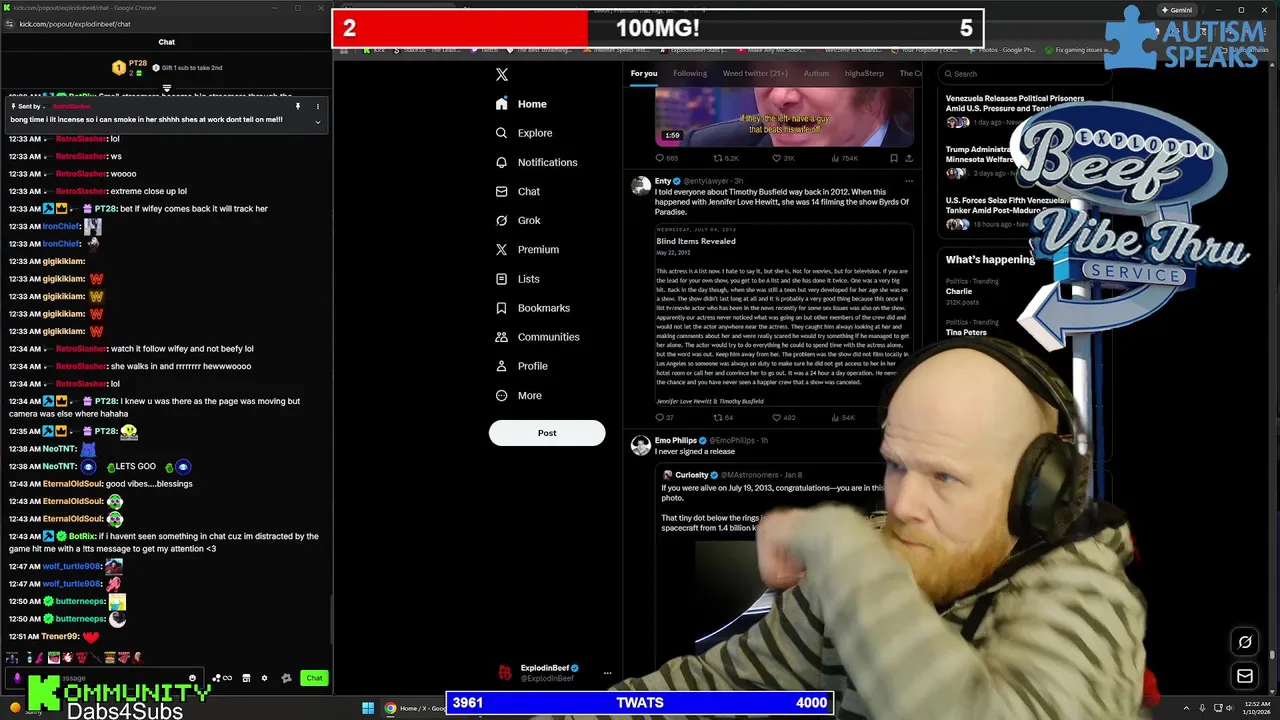Like the video post with 31K likes
1280x720 pixels.
pos(783,158)
